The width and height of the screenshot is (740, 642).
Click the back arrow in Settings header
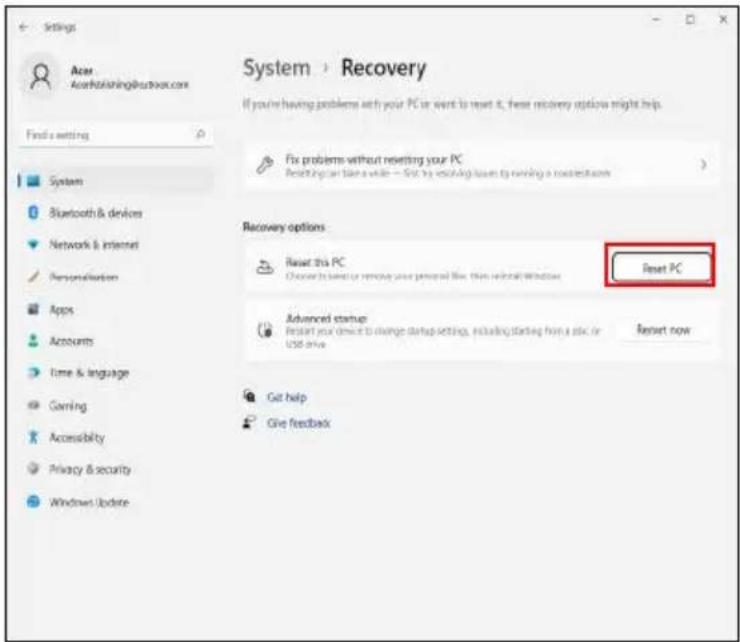click(x=23, y=27)
